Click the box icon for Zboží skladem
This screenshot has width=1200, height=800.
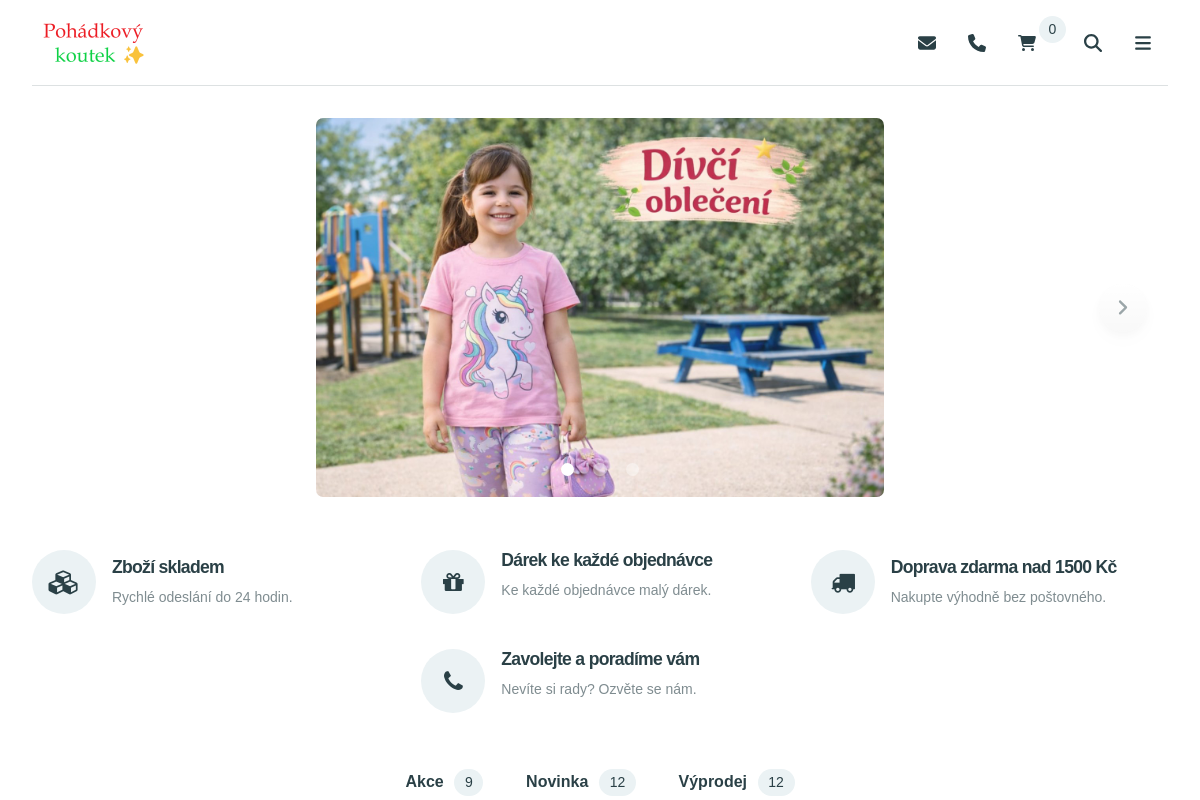tap(64, 582)
